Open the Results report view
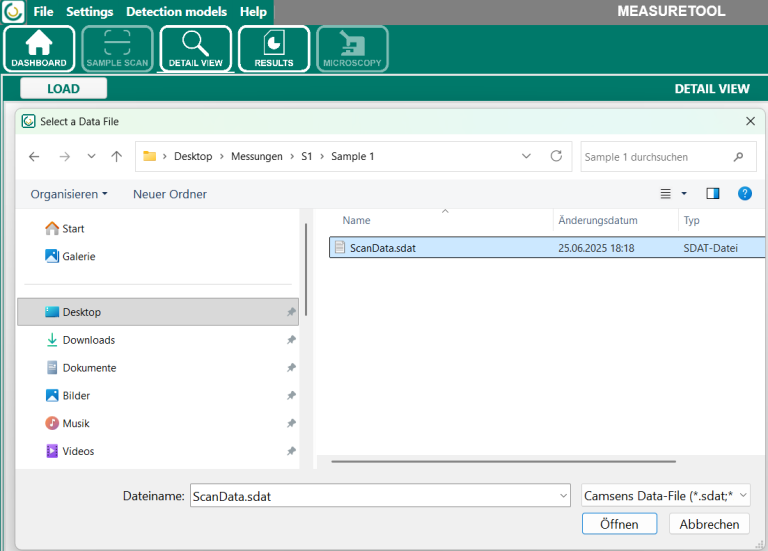768x551 pixels. [274, 48]
